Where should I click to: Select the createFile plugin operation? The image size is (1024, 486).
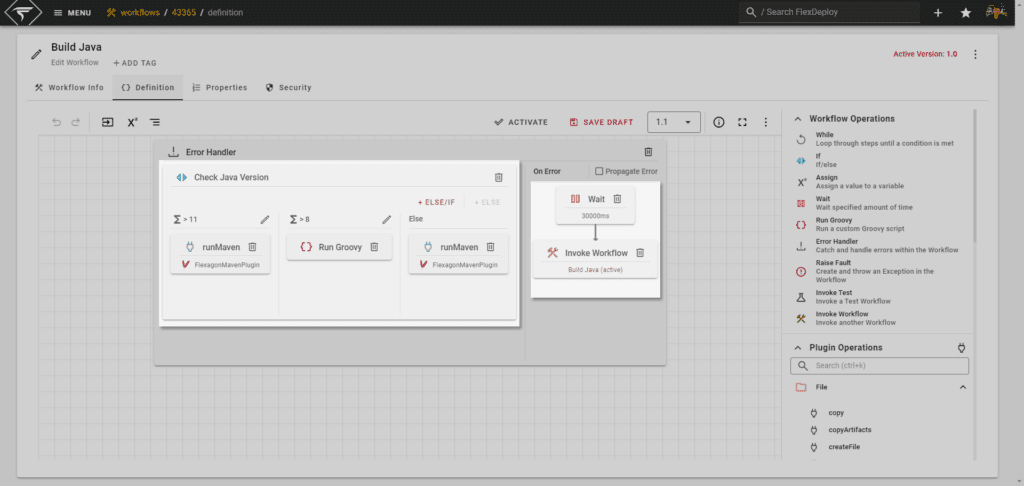[844, 447]
